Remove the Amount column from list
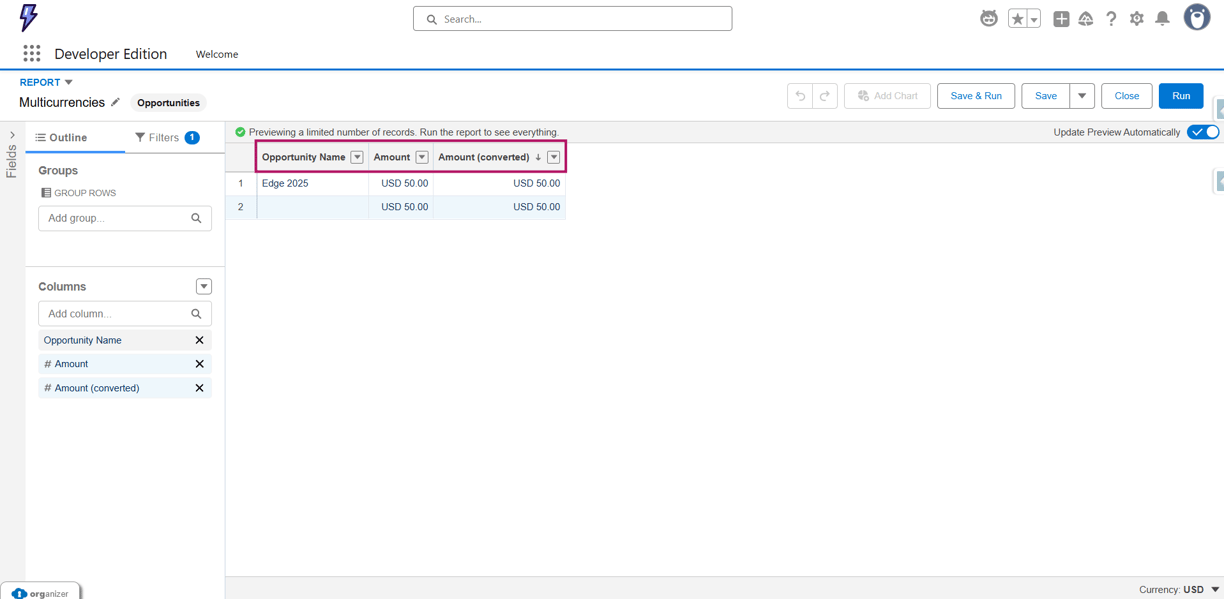1224x599 pixels. pyautogui.click(x=199, y=364)
